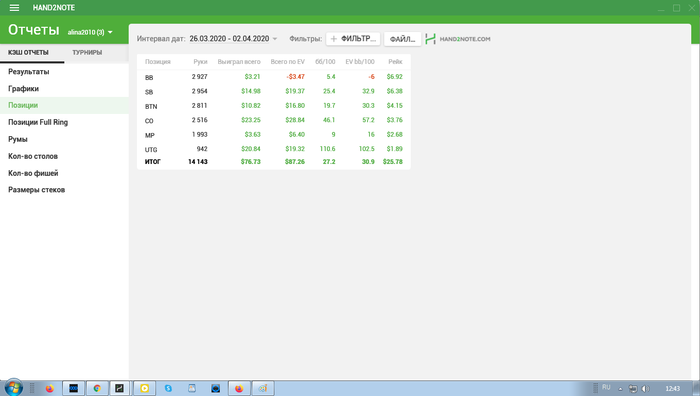Show hidden system tray icons

tap(620, 388)
